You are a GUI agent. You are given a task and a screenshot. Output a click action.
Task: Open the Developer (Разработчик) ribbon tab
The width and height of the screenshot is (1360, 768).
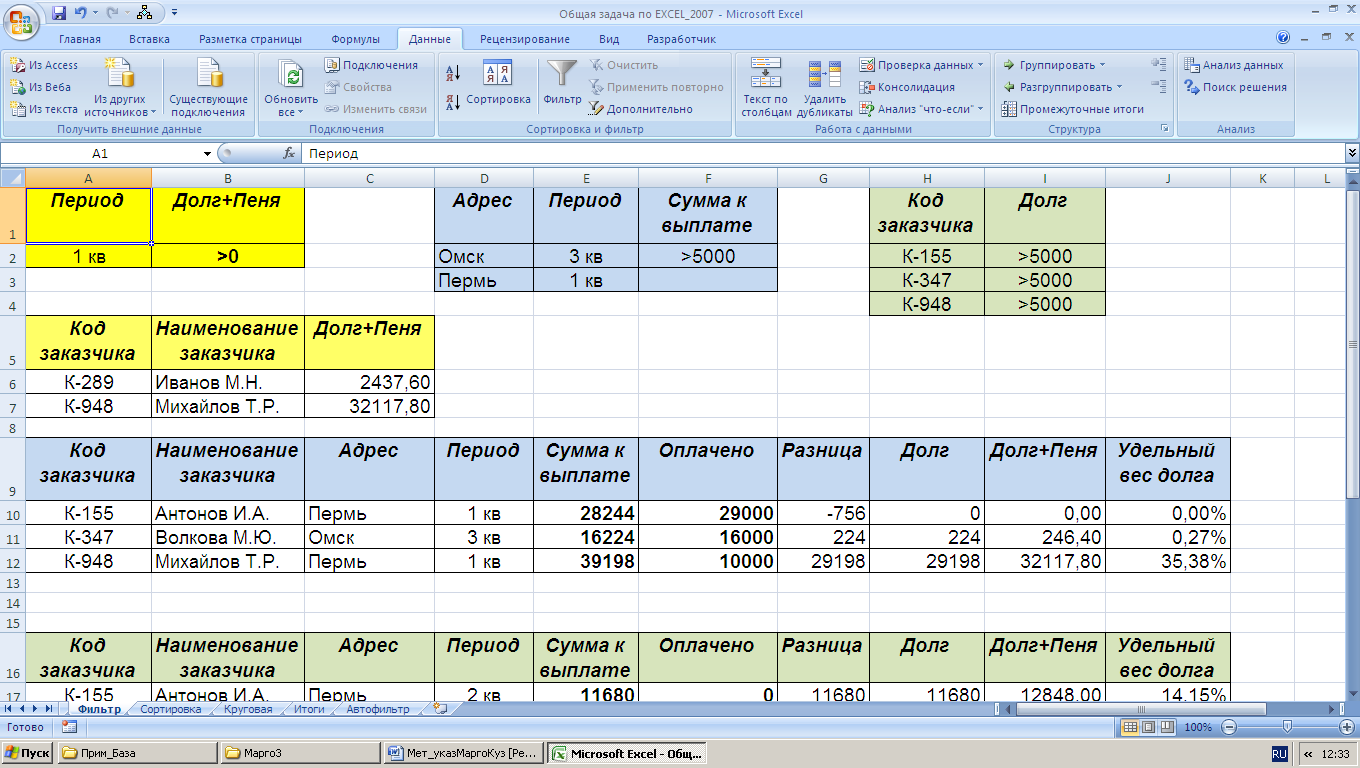click(x=681, y=39)
